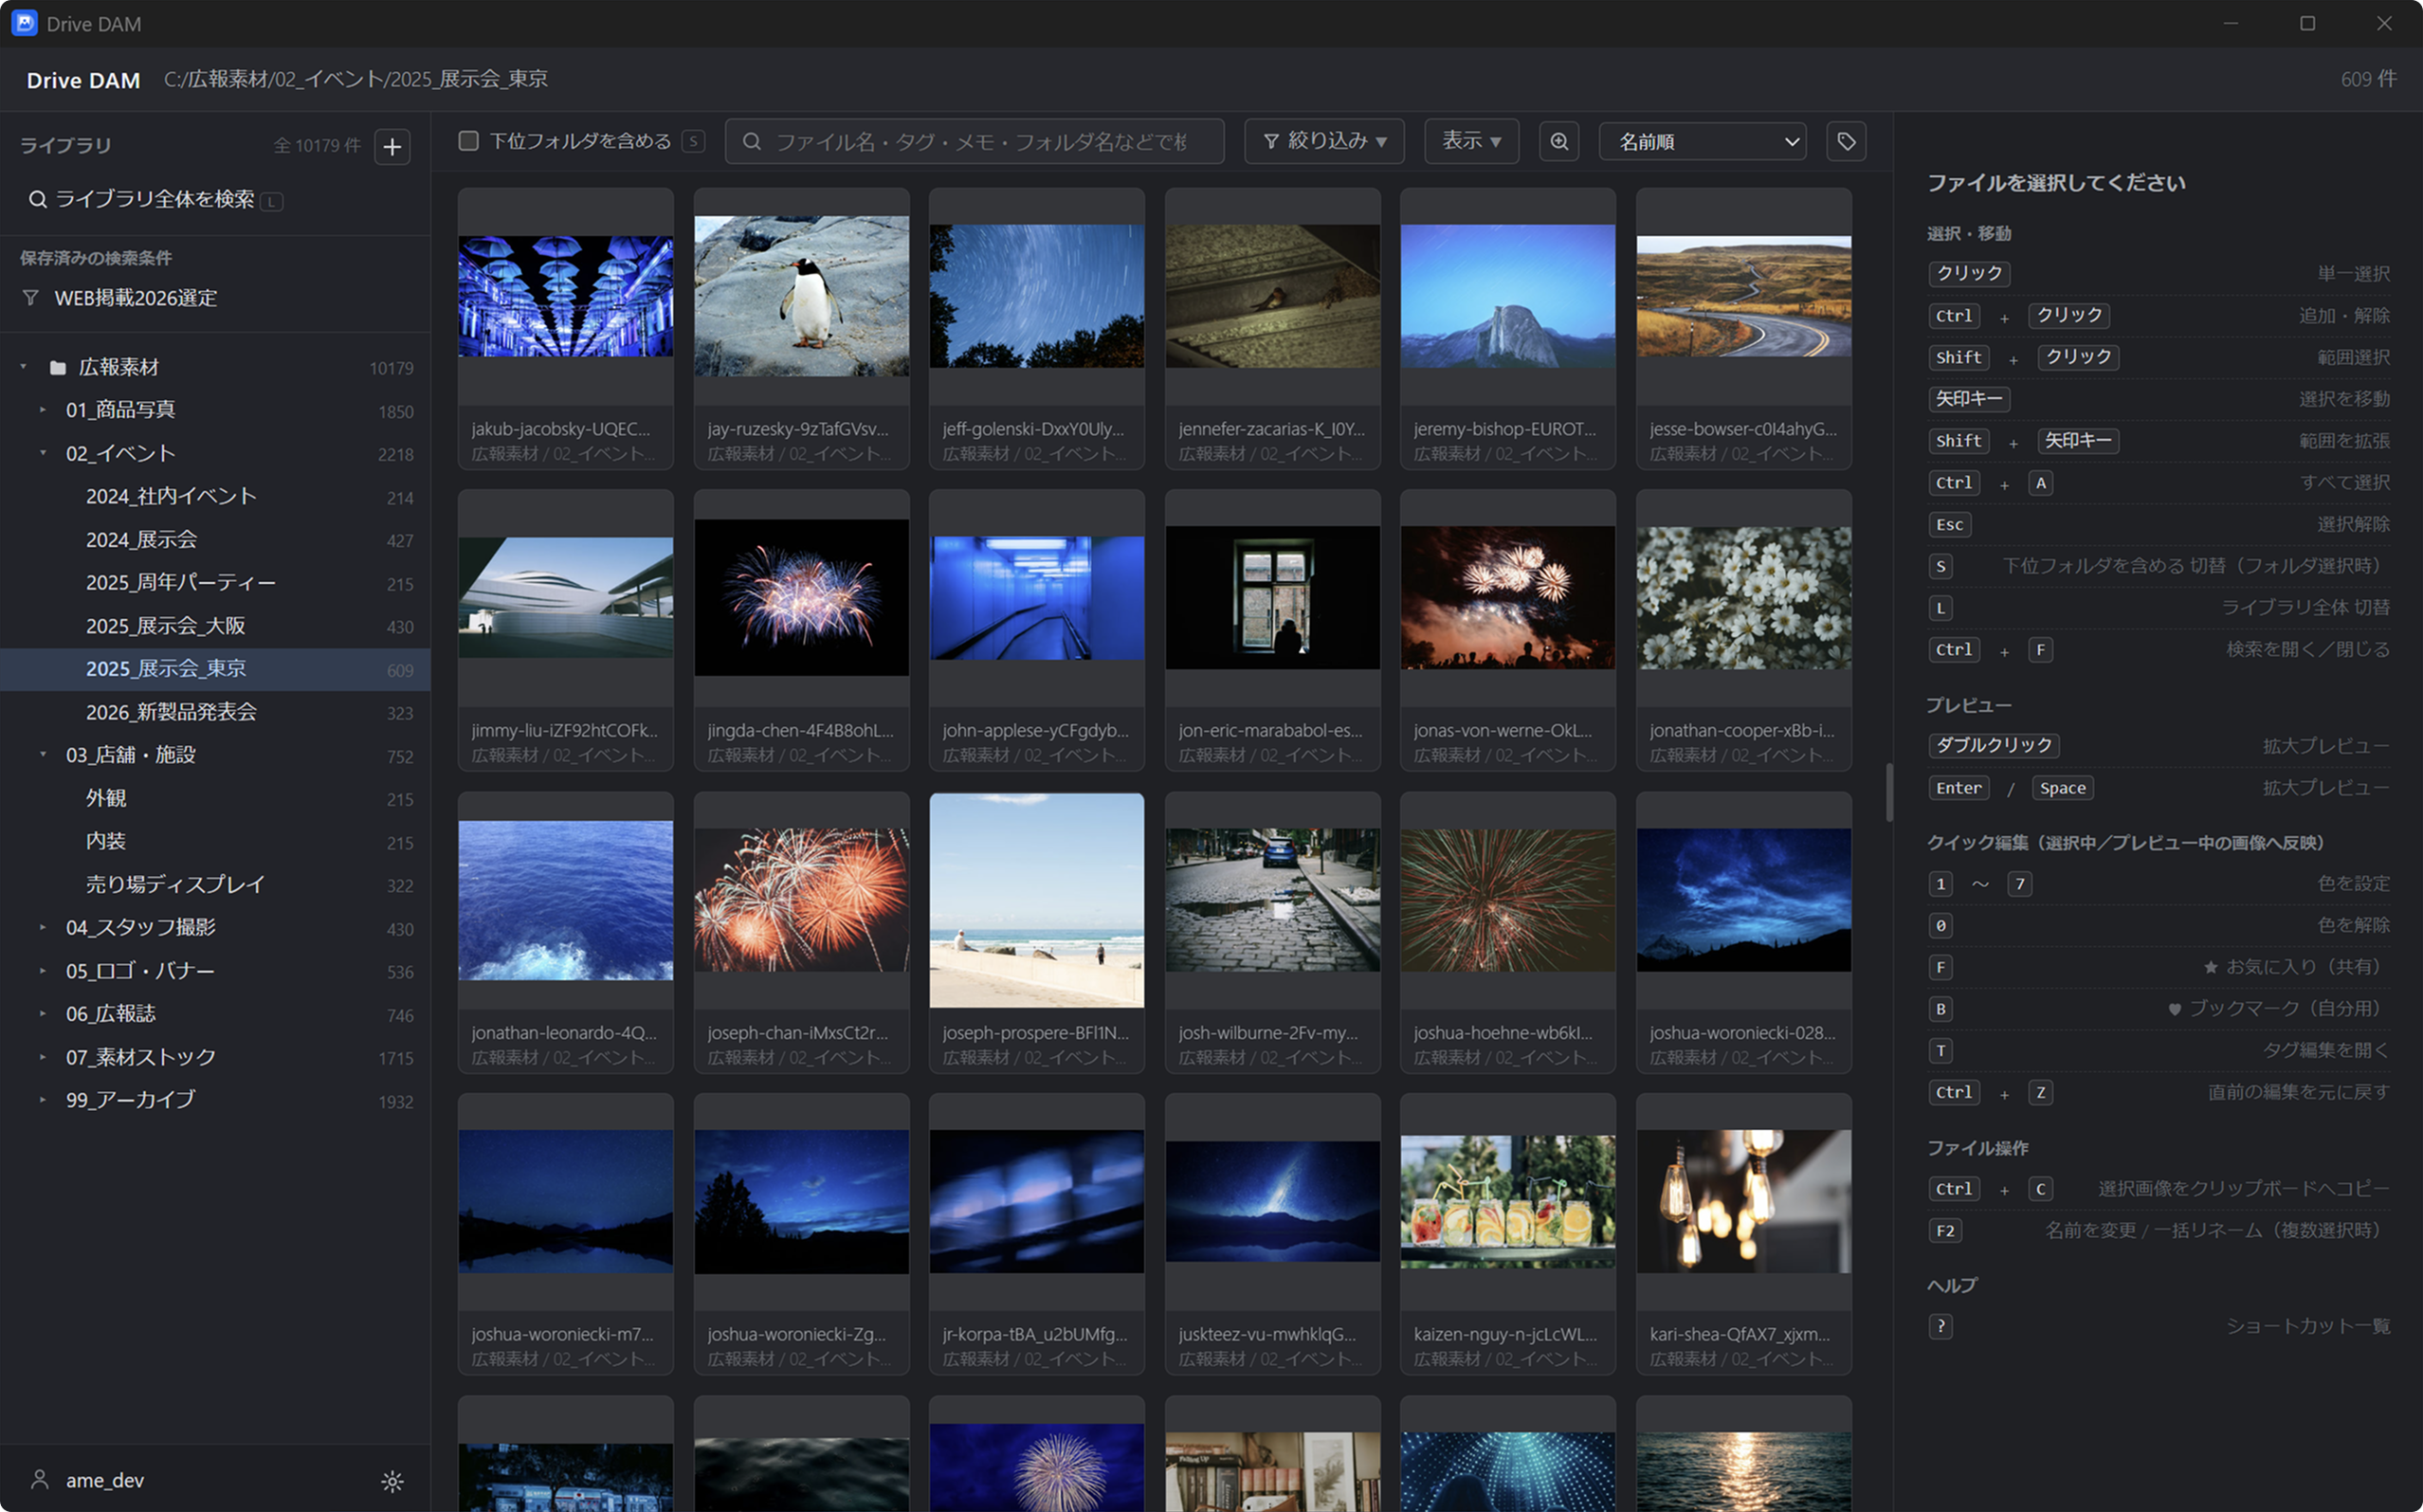Click the file name search field
Viewport: 2423px width, 1512px height.
974,141
